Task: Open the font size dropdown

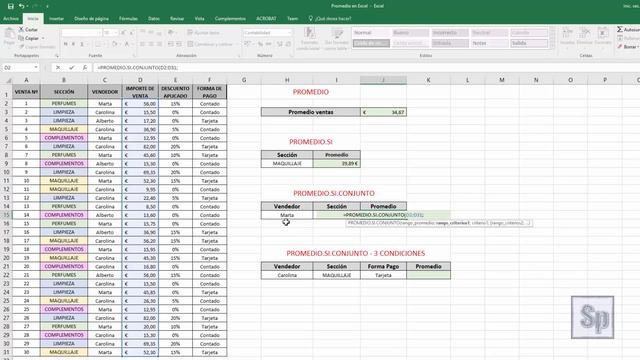Action: pos(116,32)
